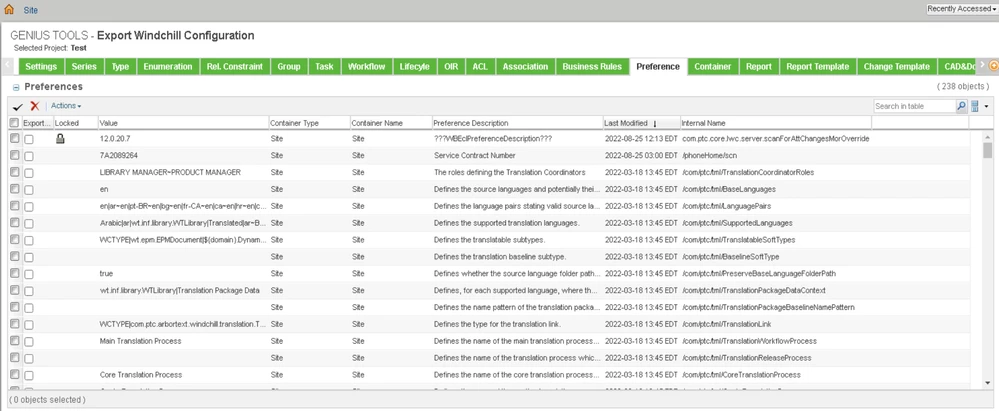The image size is (999, 411).
Task: Sort by Internal Name column header
Action: (775, 123)
